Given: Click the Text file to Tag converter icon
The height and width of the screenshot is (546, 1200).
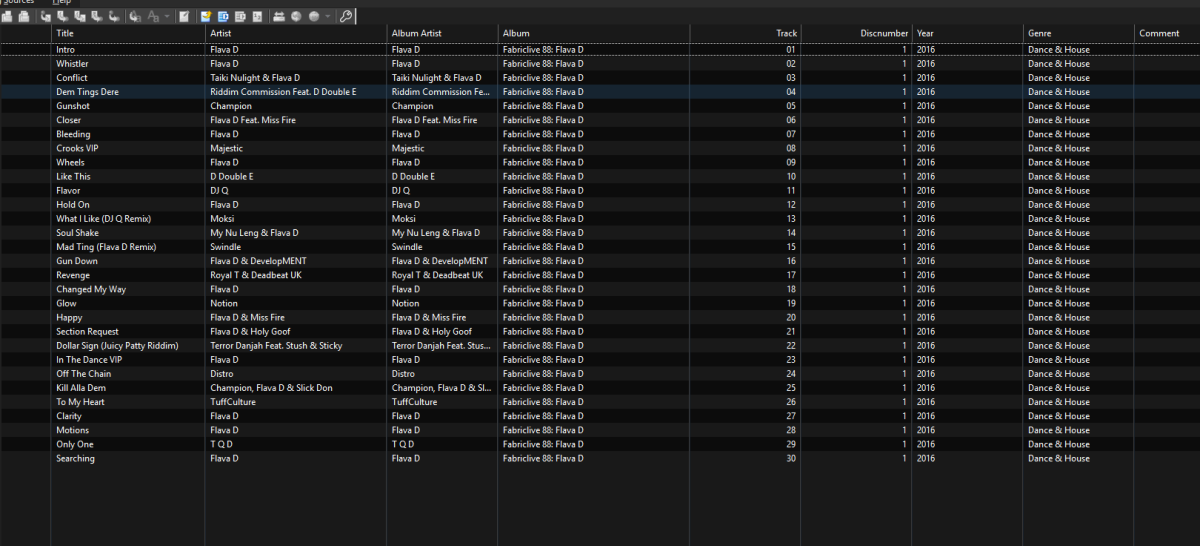Looking at the screenshot, I should (x=96, y=16).
